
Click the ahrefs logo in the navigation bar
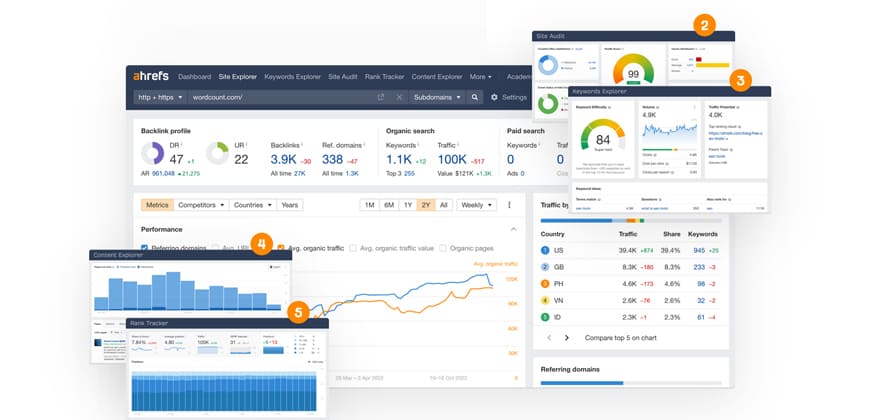point(150,77)
